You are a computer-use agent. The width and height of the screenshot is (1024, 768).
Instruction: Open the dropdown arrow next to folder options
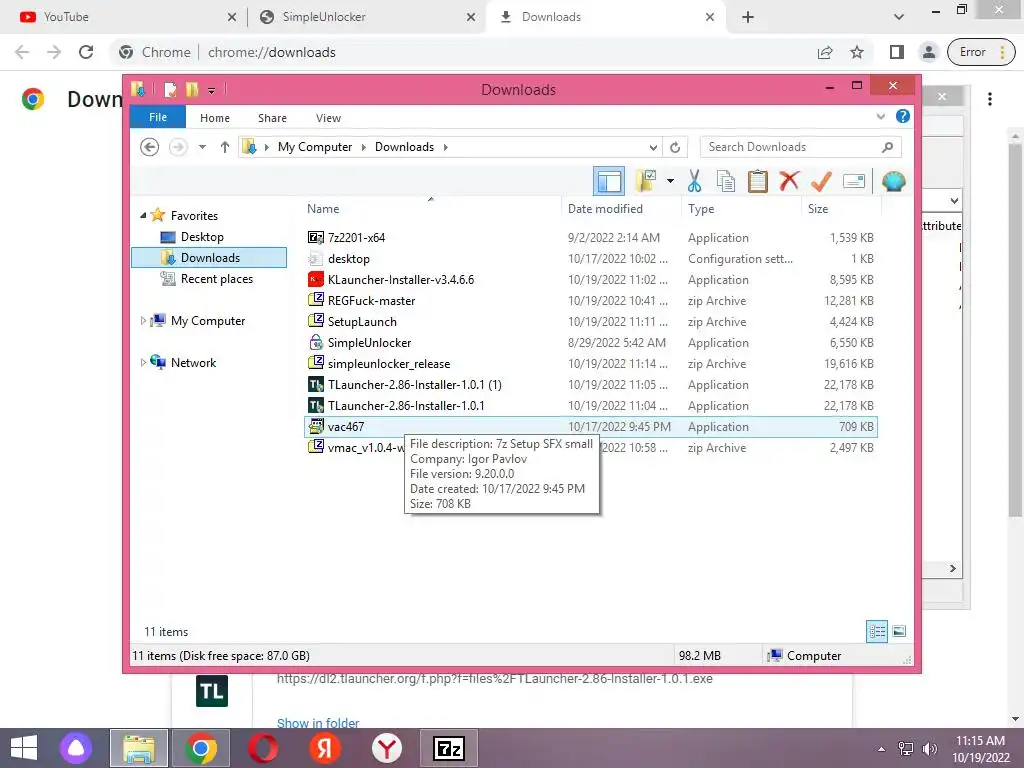670,181
